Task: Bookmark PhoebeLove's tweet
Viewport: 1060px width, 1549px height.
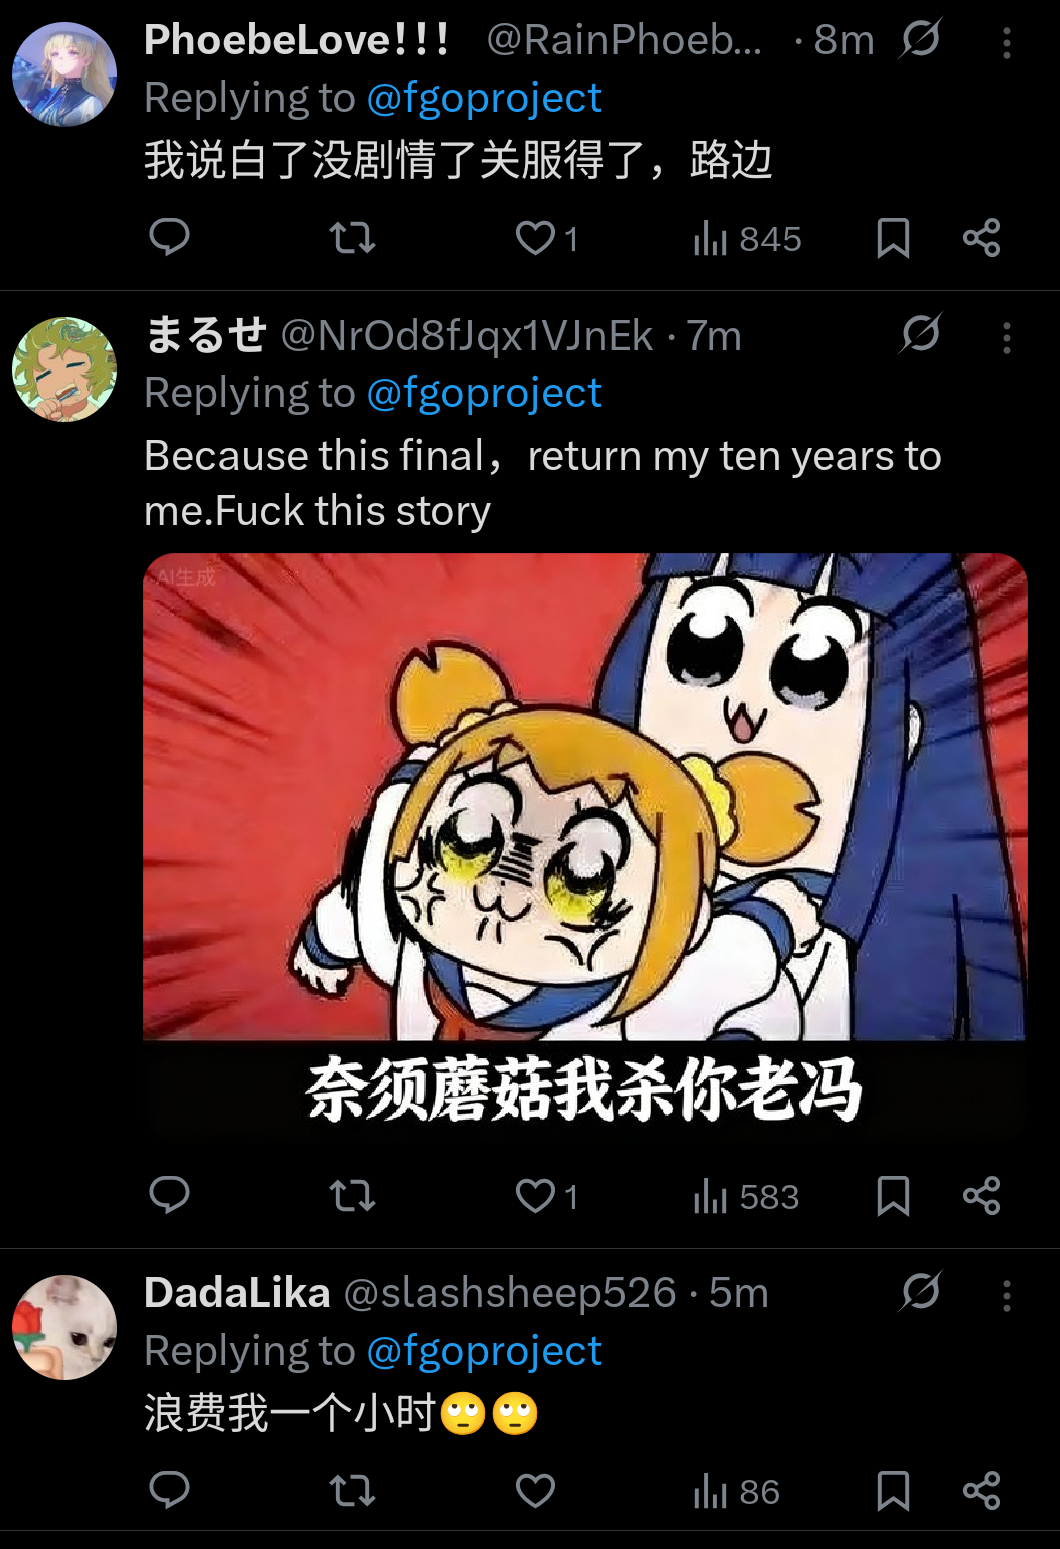Action: 893,238
